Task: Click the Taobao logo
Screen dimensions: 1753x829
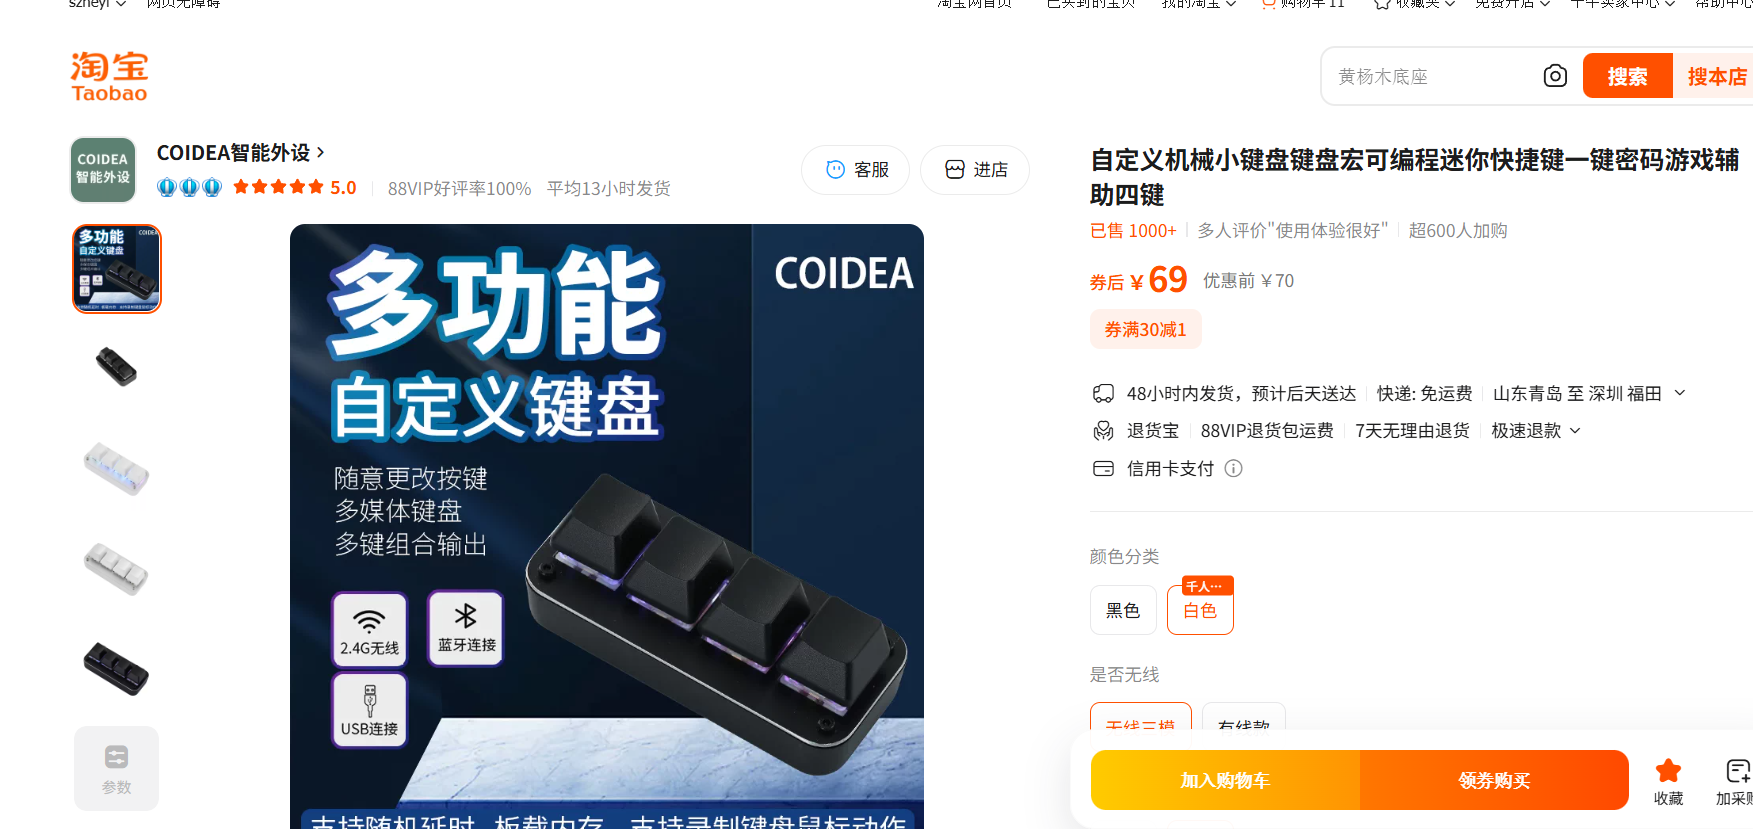Action: 109,77
